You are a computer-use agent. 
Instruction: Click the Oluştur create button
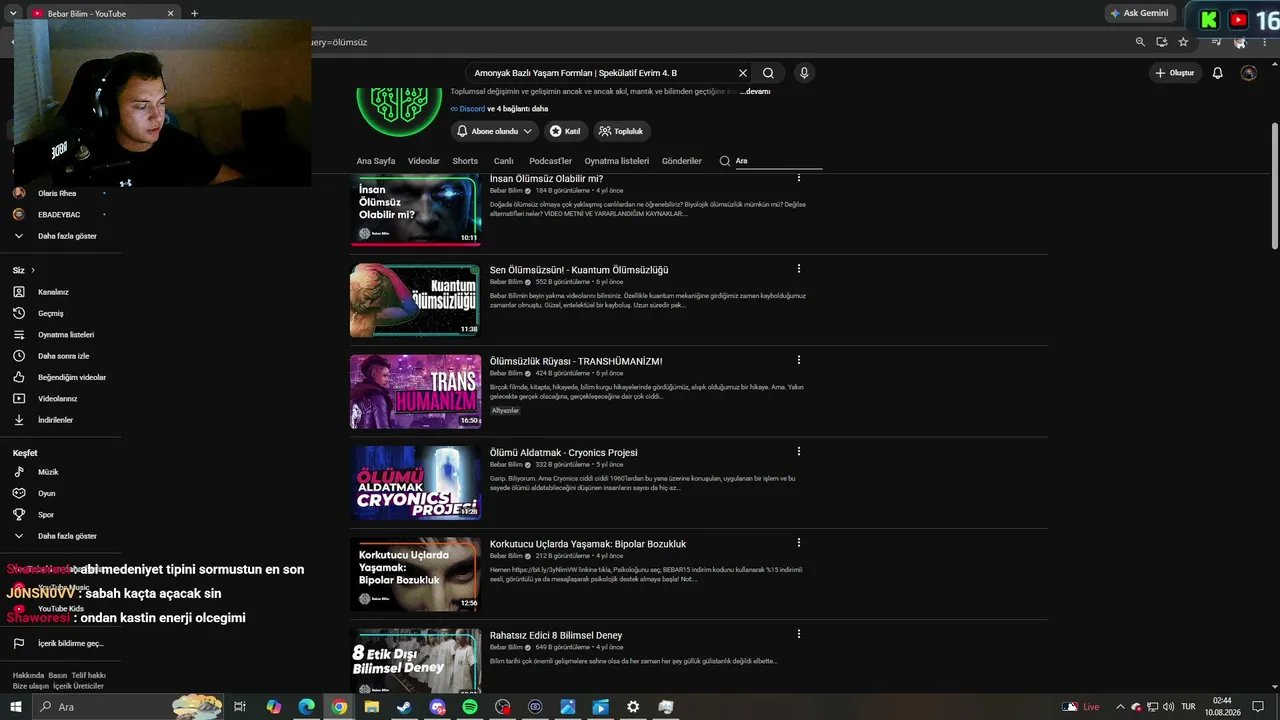1174,73
